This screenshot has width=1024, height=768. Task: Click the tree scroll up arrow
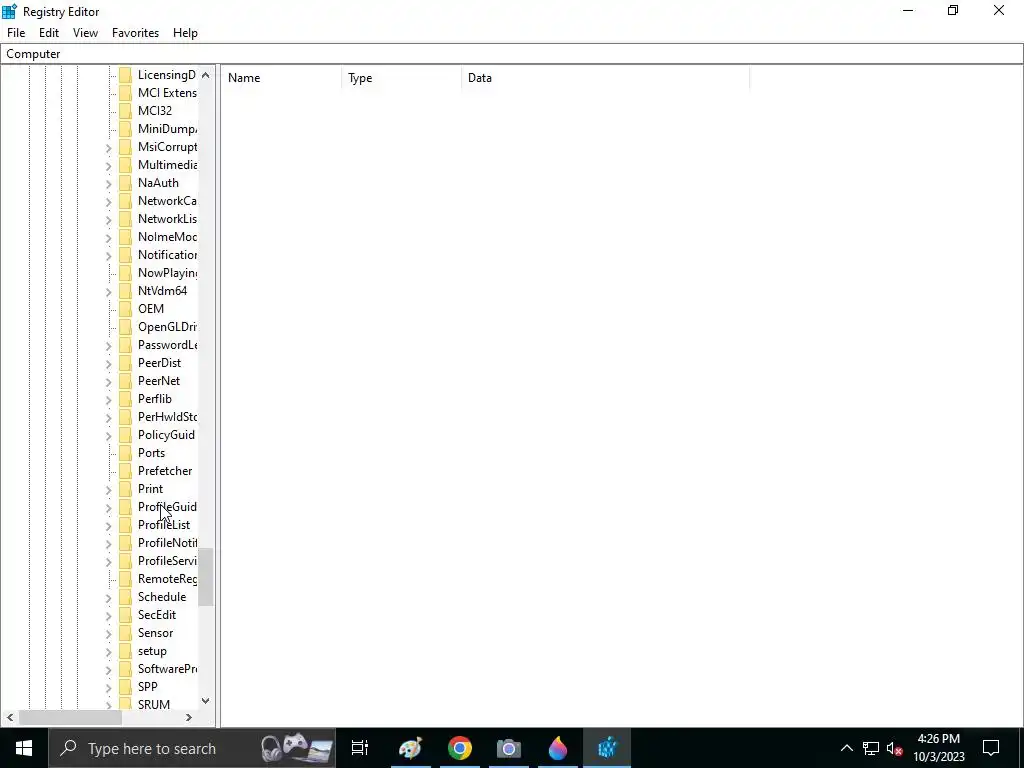(206, 75)
